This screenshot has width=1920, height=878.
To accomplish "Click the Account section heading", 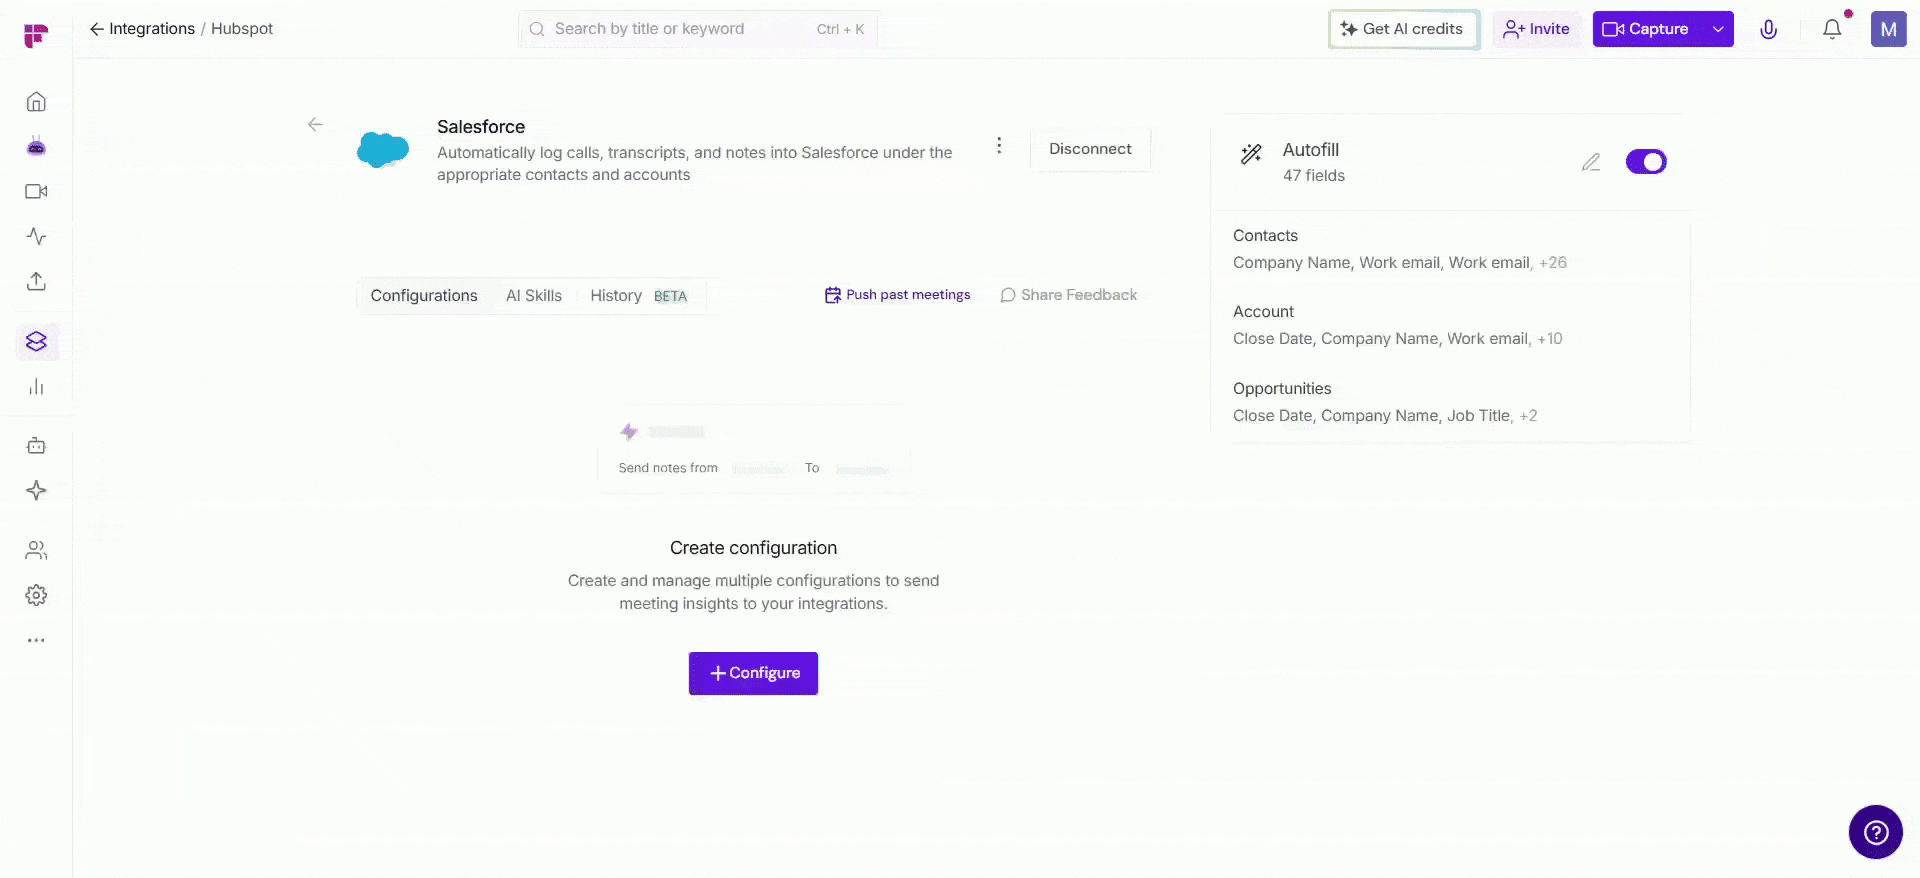I will coord(1263,312).
